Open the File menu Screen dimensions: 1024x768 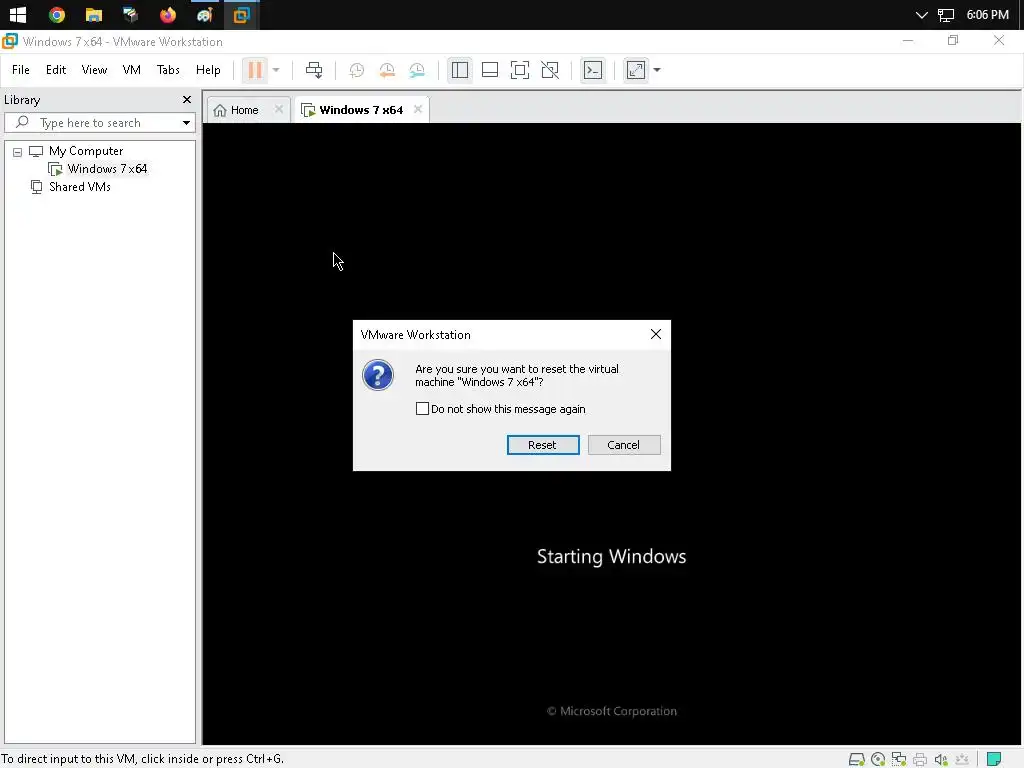pyautogui.click(x=21, y=70)
